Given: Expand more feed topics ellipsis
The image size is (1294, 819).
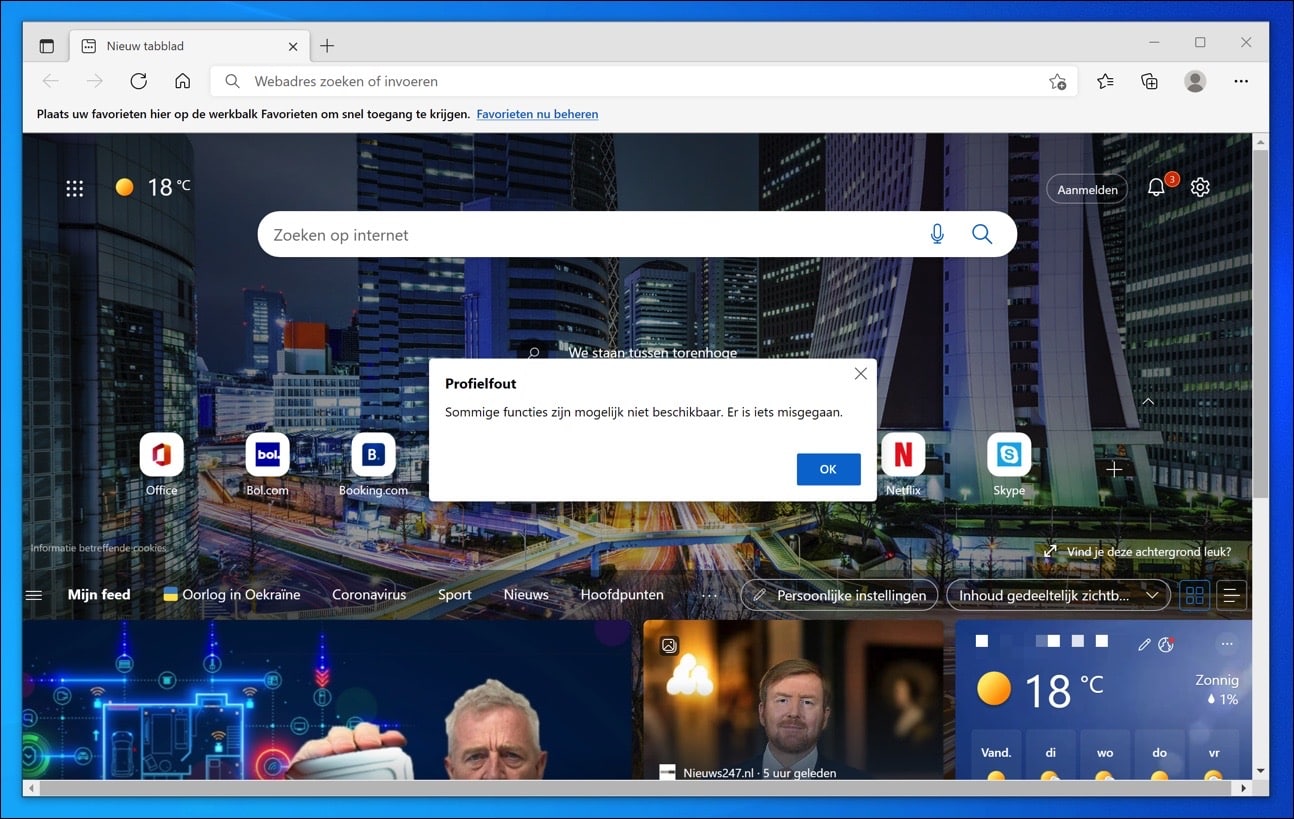Looking at the screenshot, I should [709, 595].
